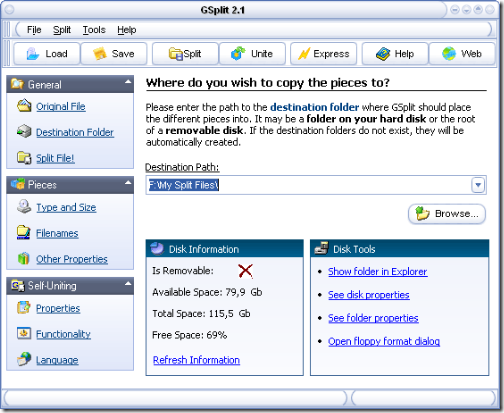This screenshot has height=413, width=504.
Task: Click Refresh Information link
Action: [196, 360]
